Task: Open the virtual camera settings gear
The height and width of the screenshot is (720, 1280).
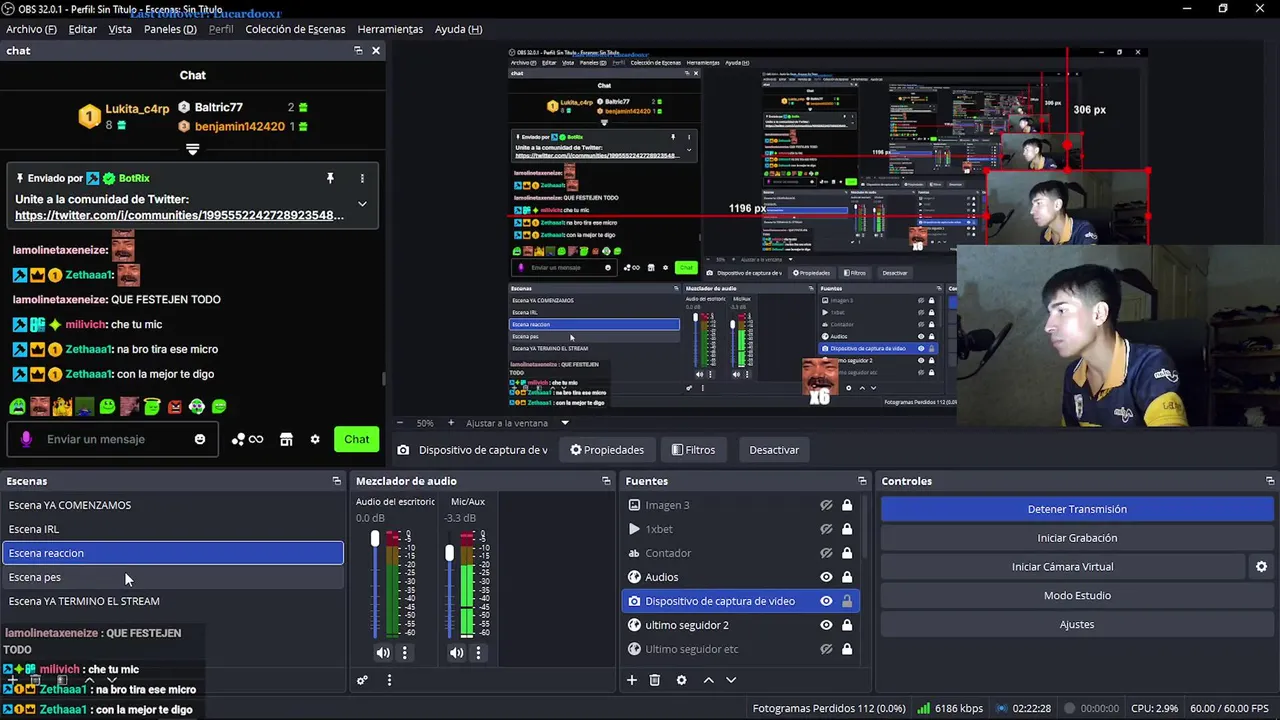Action: [x=1261, y=566]
